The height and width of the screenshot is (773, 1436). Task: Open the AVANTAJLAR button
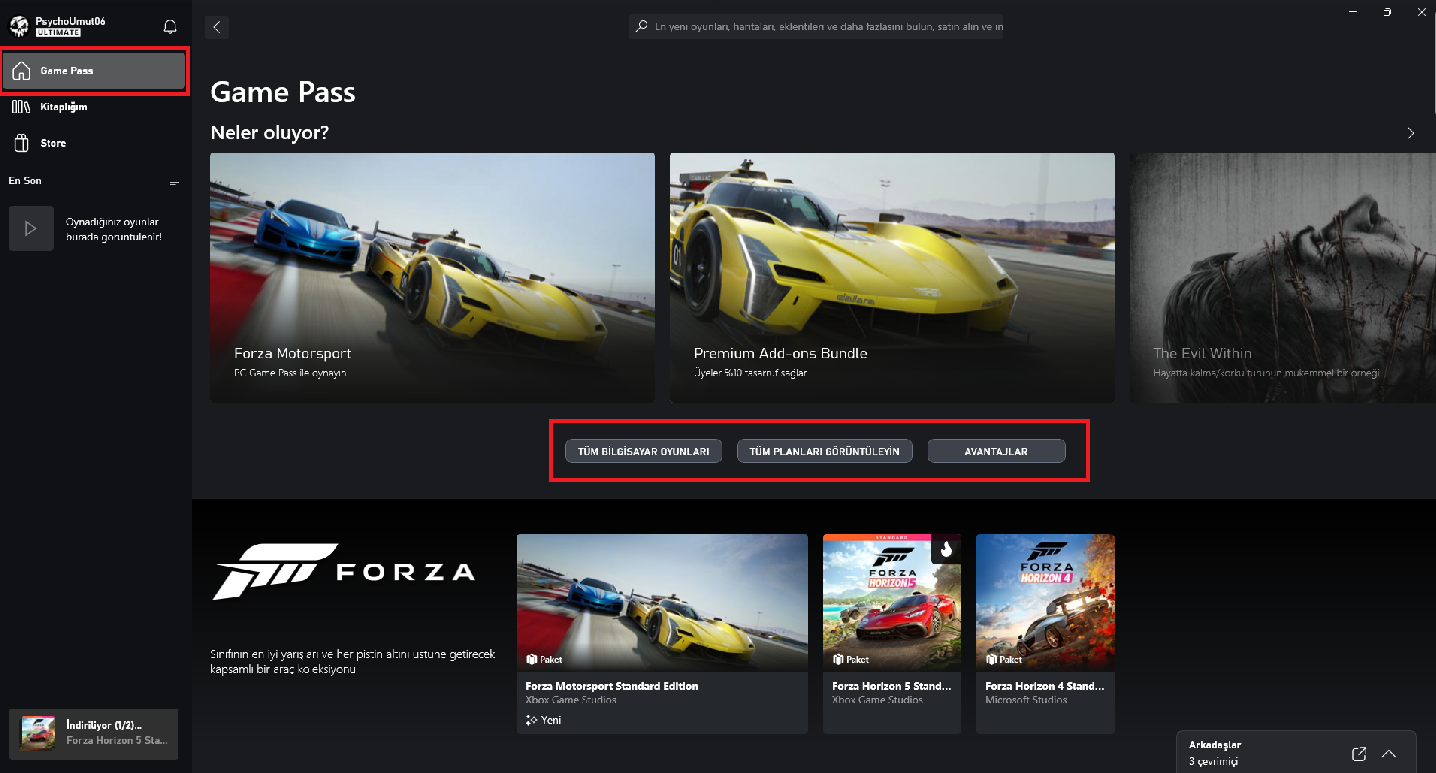(997, 451)
